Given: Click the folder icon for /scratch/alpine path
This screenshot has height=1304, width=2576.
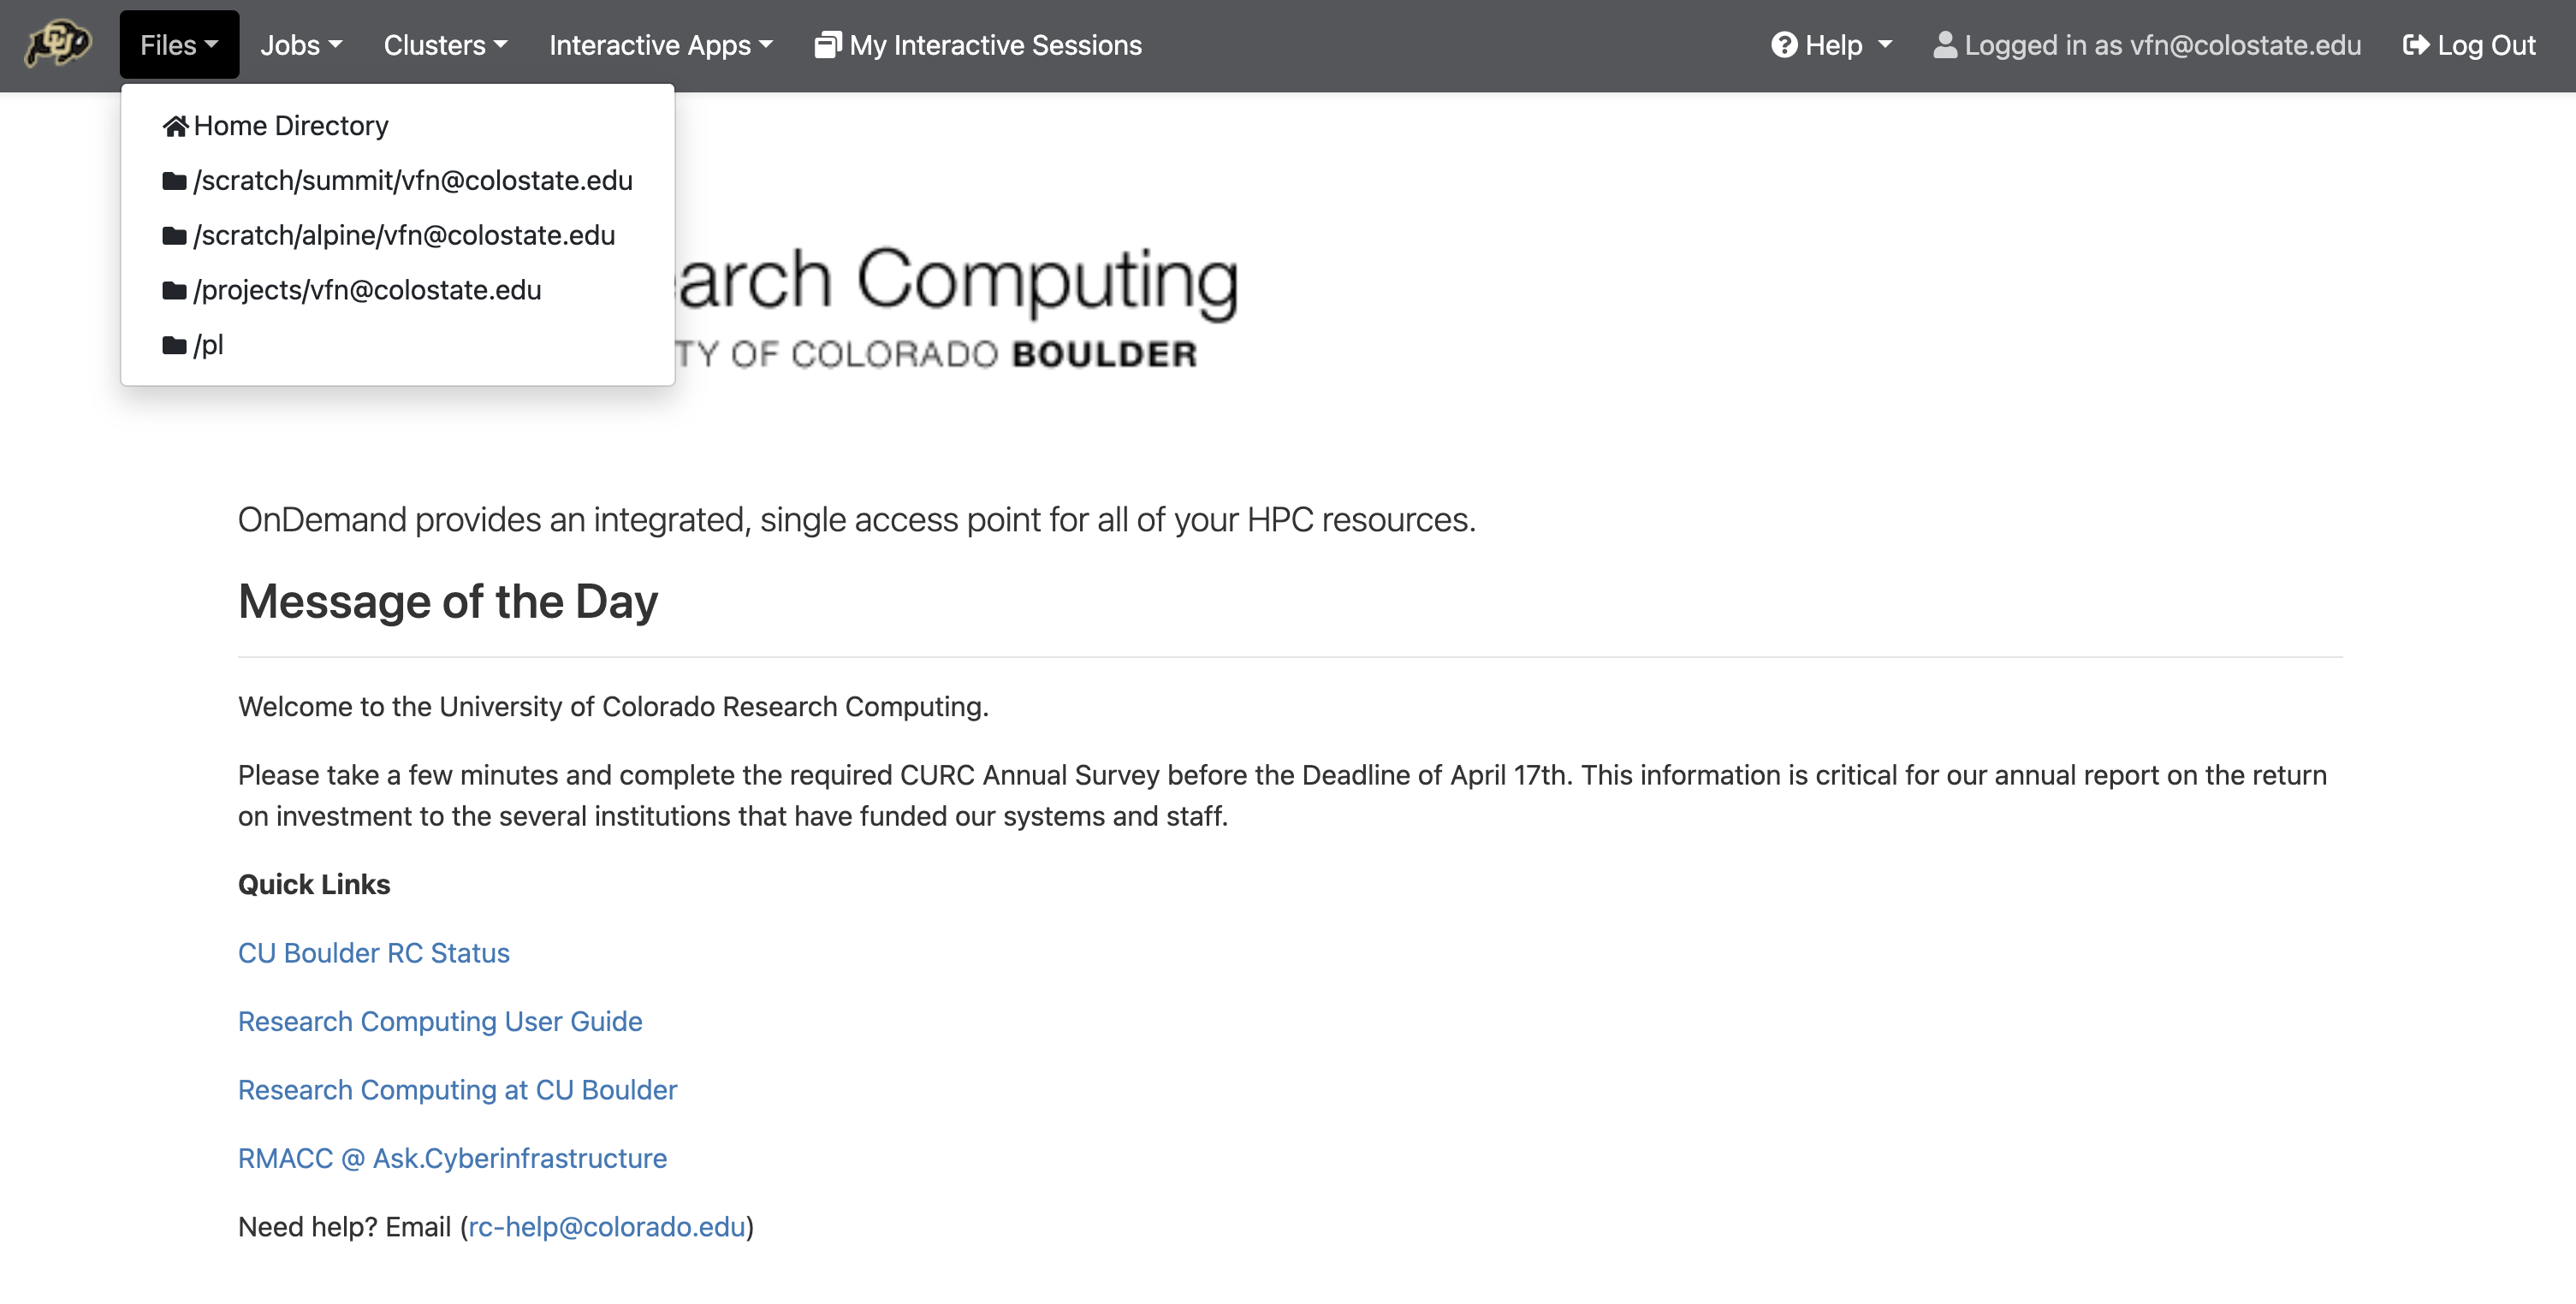Looking at the screenshot, I should coord(174,236).
